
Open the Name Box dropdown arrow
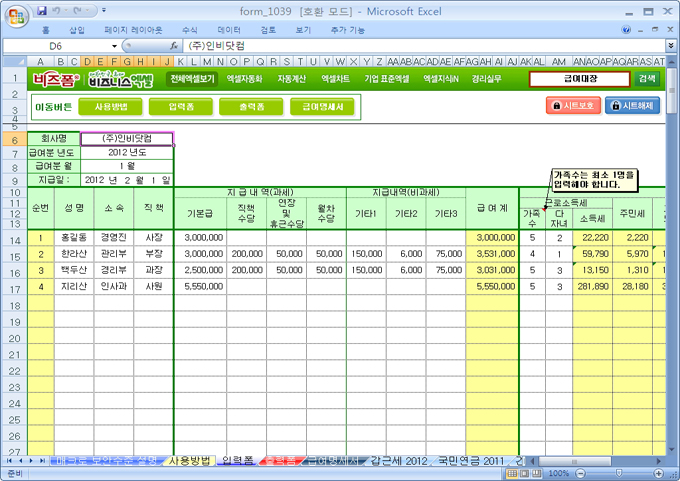coord(114,46)
